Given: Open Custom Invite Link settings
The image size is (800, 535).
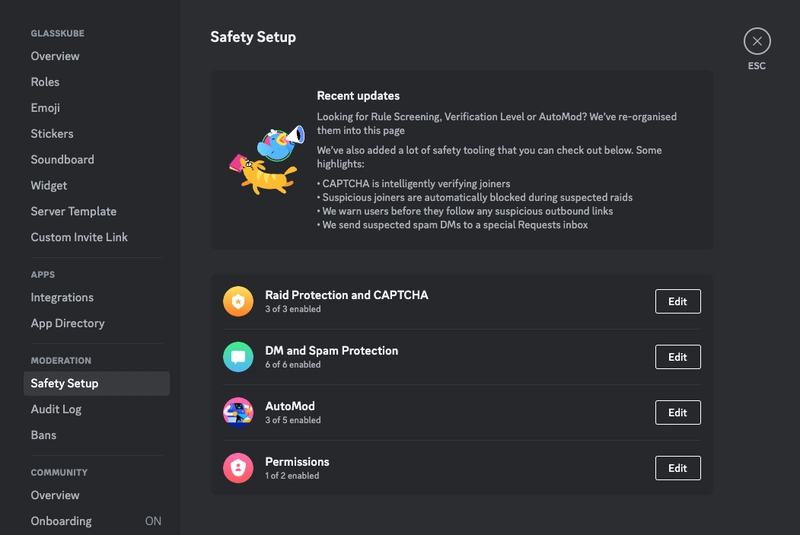Looking at the screenshot, I should (x=96, y=237).
